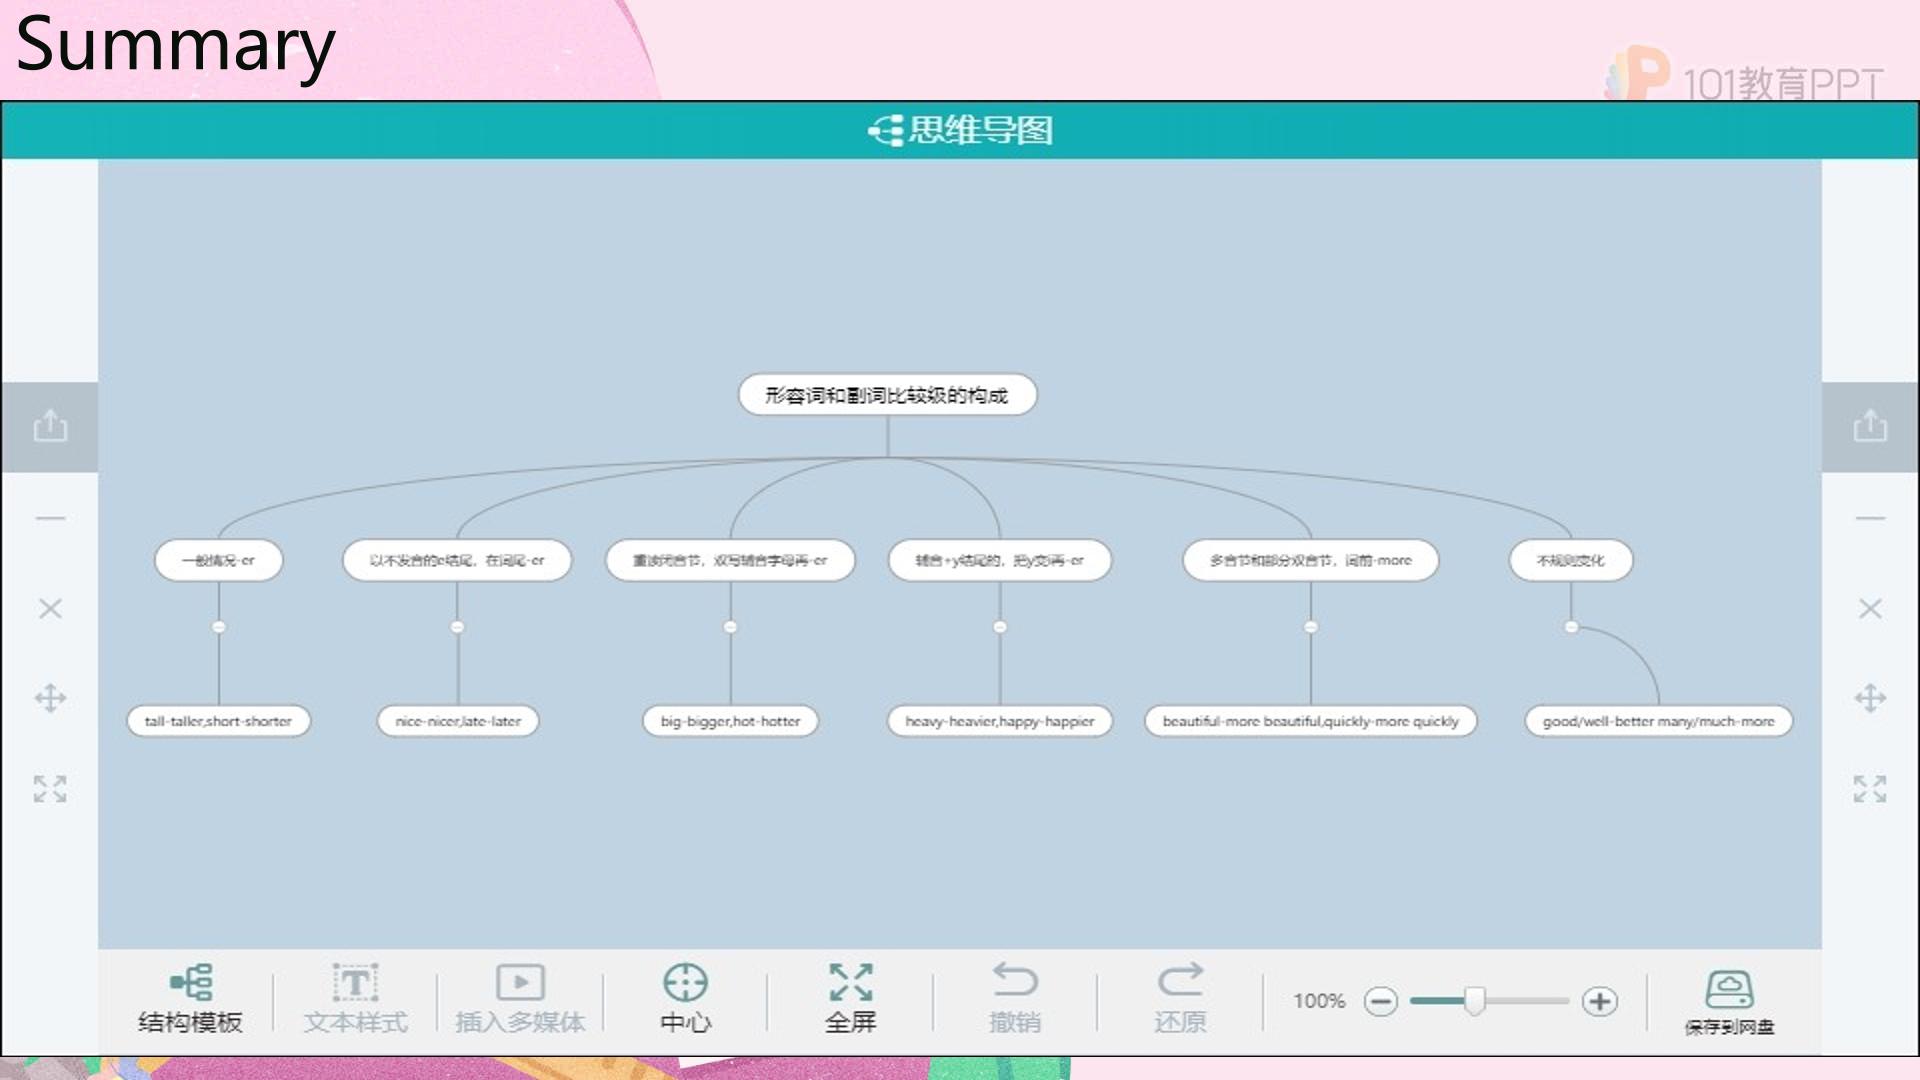Viewport: 1920px width, 1080px height.
Task: Zoom out with the minus button
Action: 1381,1001
